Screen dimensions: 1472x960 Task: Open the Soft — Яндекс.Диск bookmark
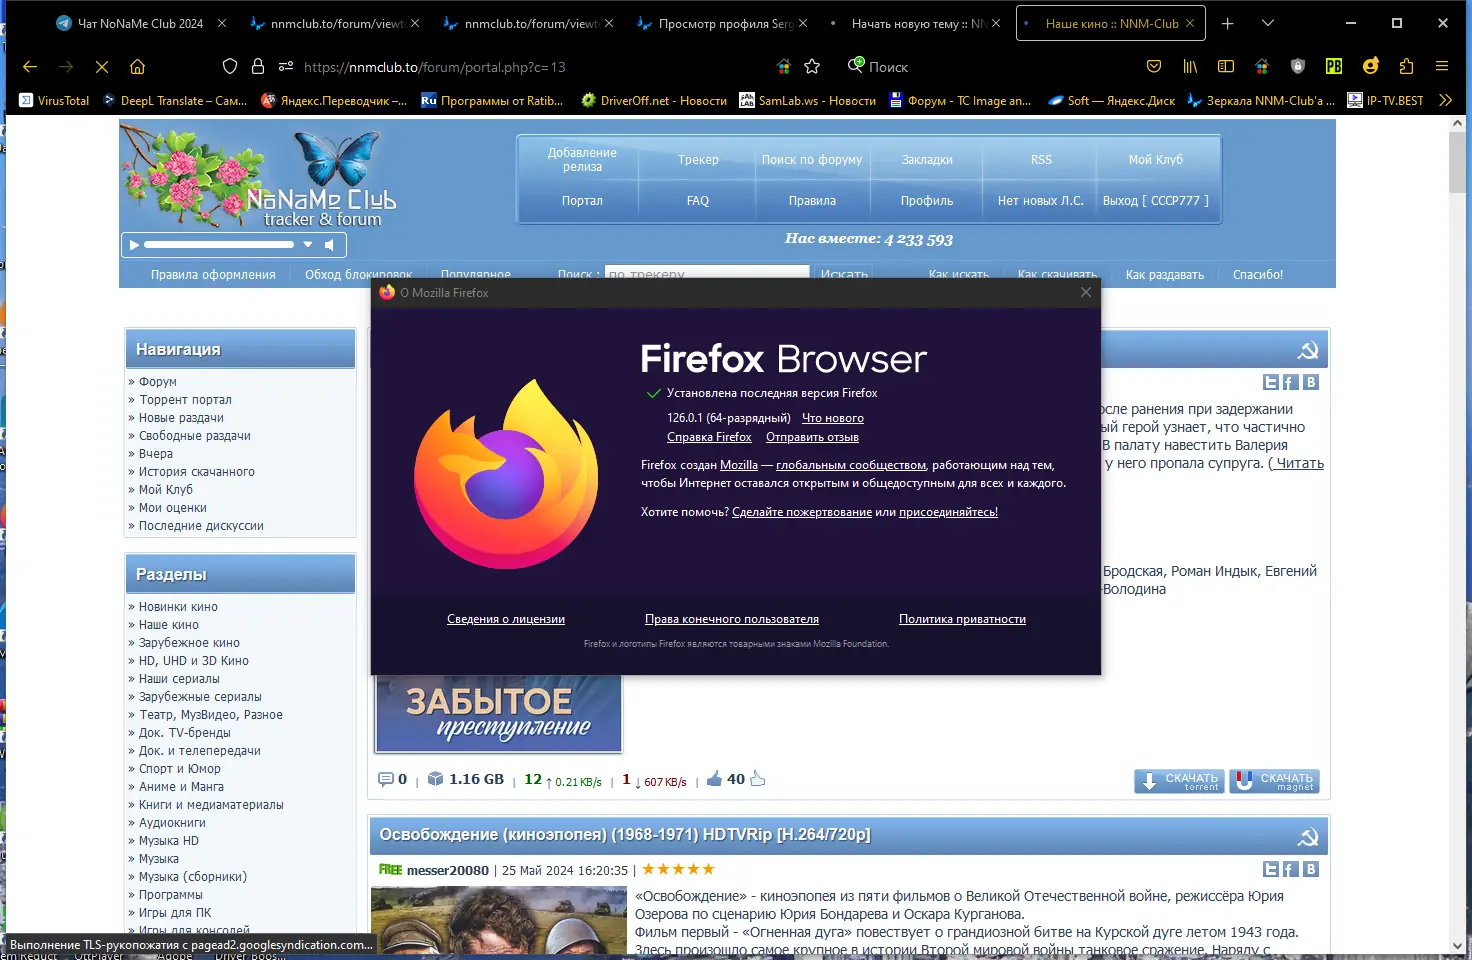point(1112,100)
